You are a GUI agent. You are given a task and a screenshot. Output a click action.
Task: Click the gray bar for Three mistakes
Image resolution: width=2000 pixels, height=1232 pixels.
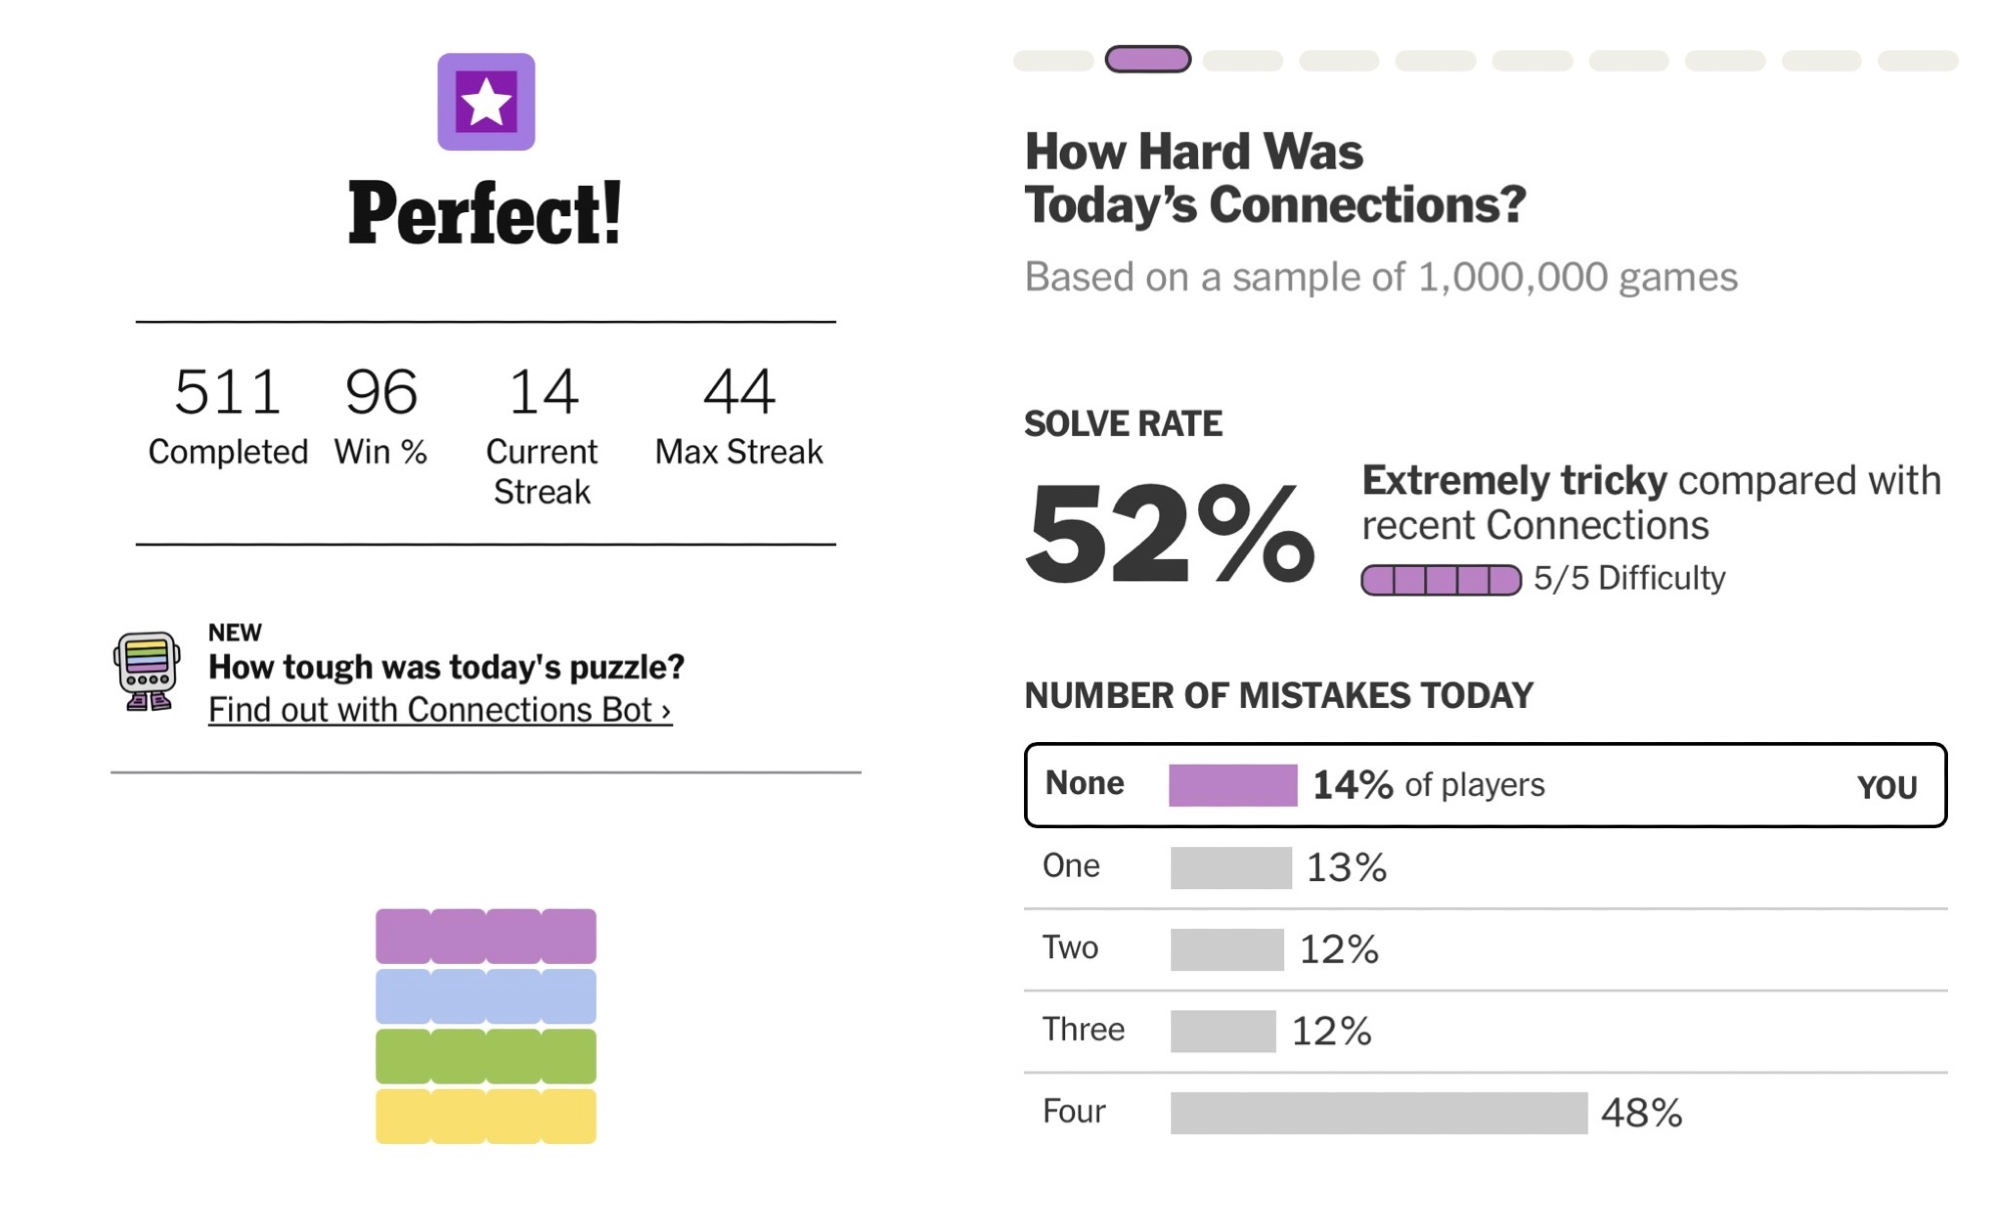coord(1223,1032)
